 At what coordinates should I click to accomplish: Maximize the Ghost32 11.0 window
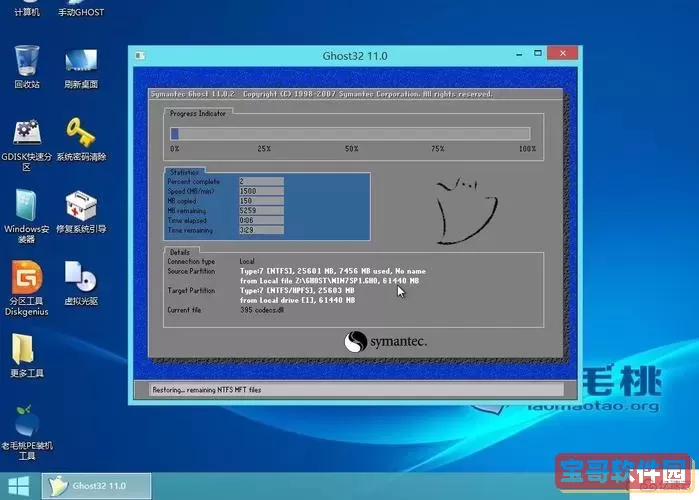538,53
